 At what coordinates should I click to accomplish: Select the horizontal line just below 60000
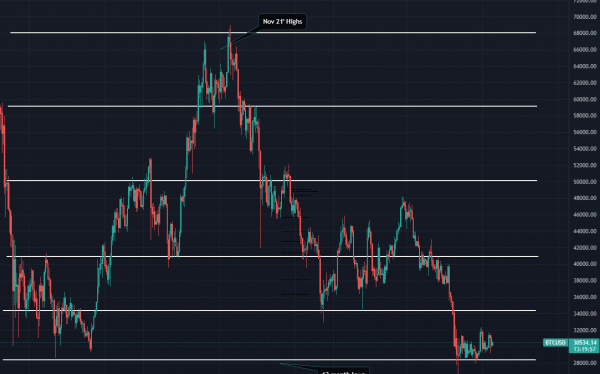click(x=272, y=106)
